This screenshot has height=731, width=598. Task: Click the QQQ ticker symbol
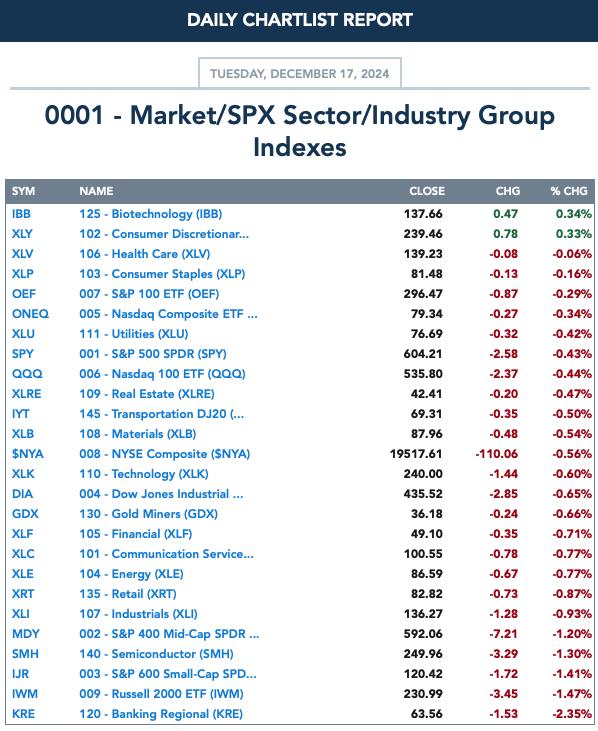(27, 374)
